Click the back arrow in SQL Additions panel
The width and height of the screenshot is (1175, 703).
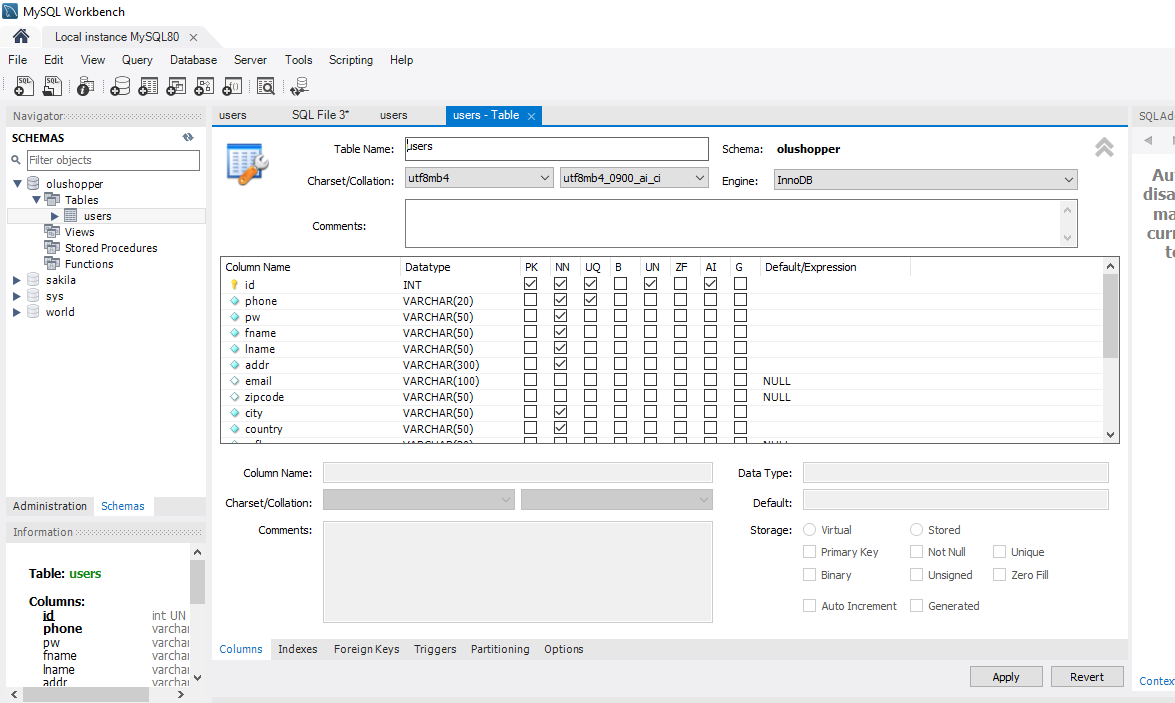pyautogui.click(x=1148, y=140)
